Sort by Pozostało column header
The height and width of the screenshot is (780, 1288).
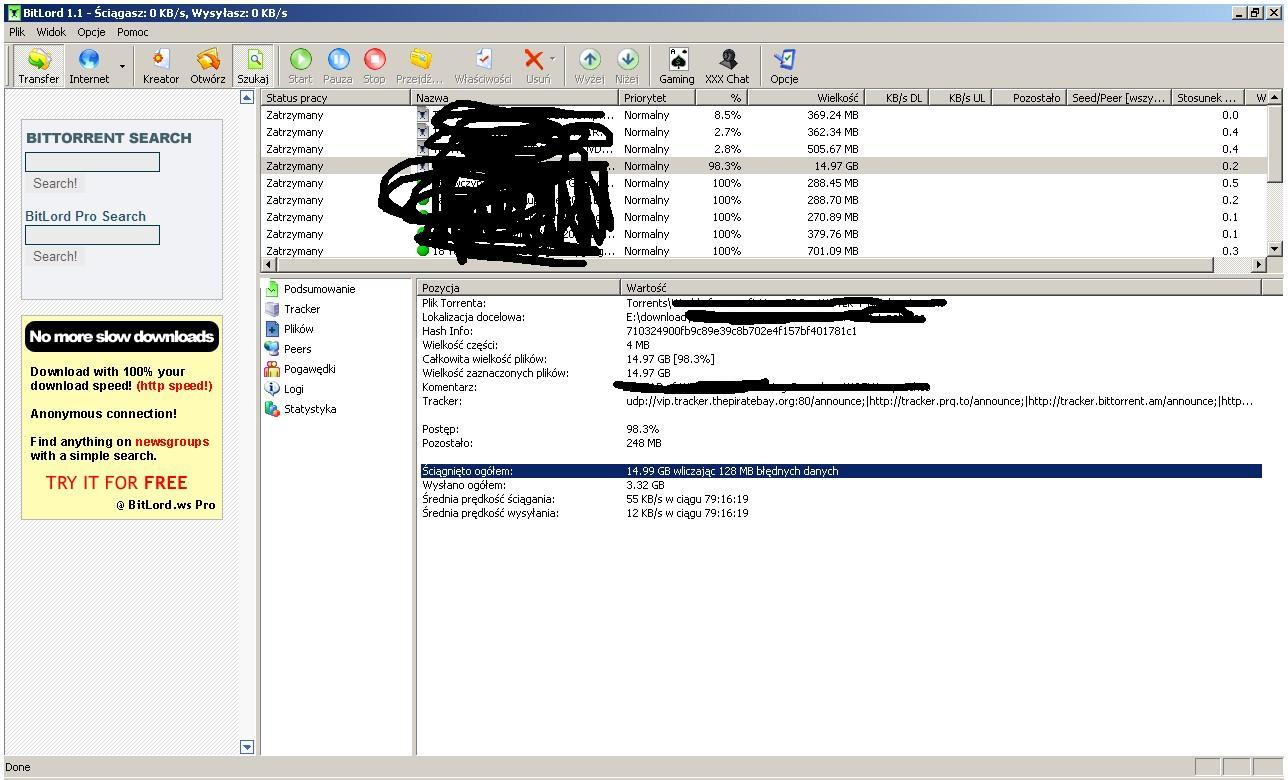[1028, 98]
